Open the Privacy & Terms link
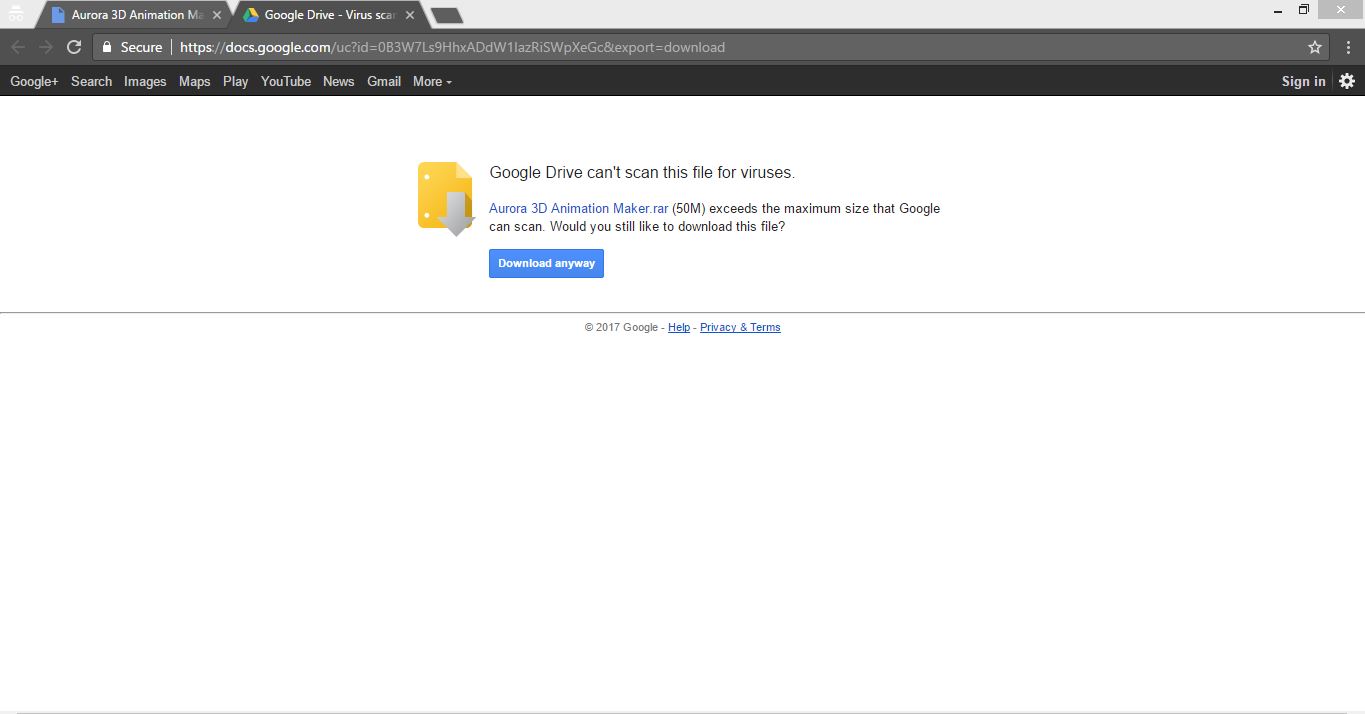The width and height of the screenshot is (1365, 714). (740, 327)
